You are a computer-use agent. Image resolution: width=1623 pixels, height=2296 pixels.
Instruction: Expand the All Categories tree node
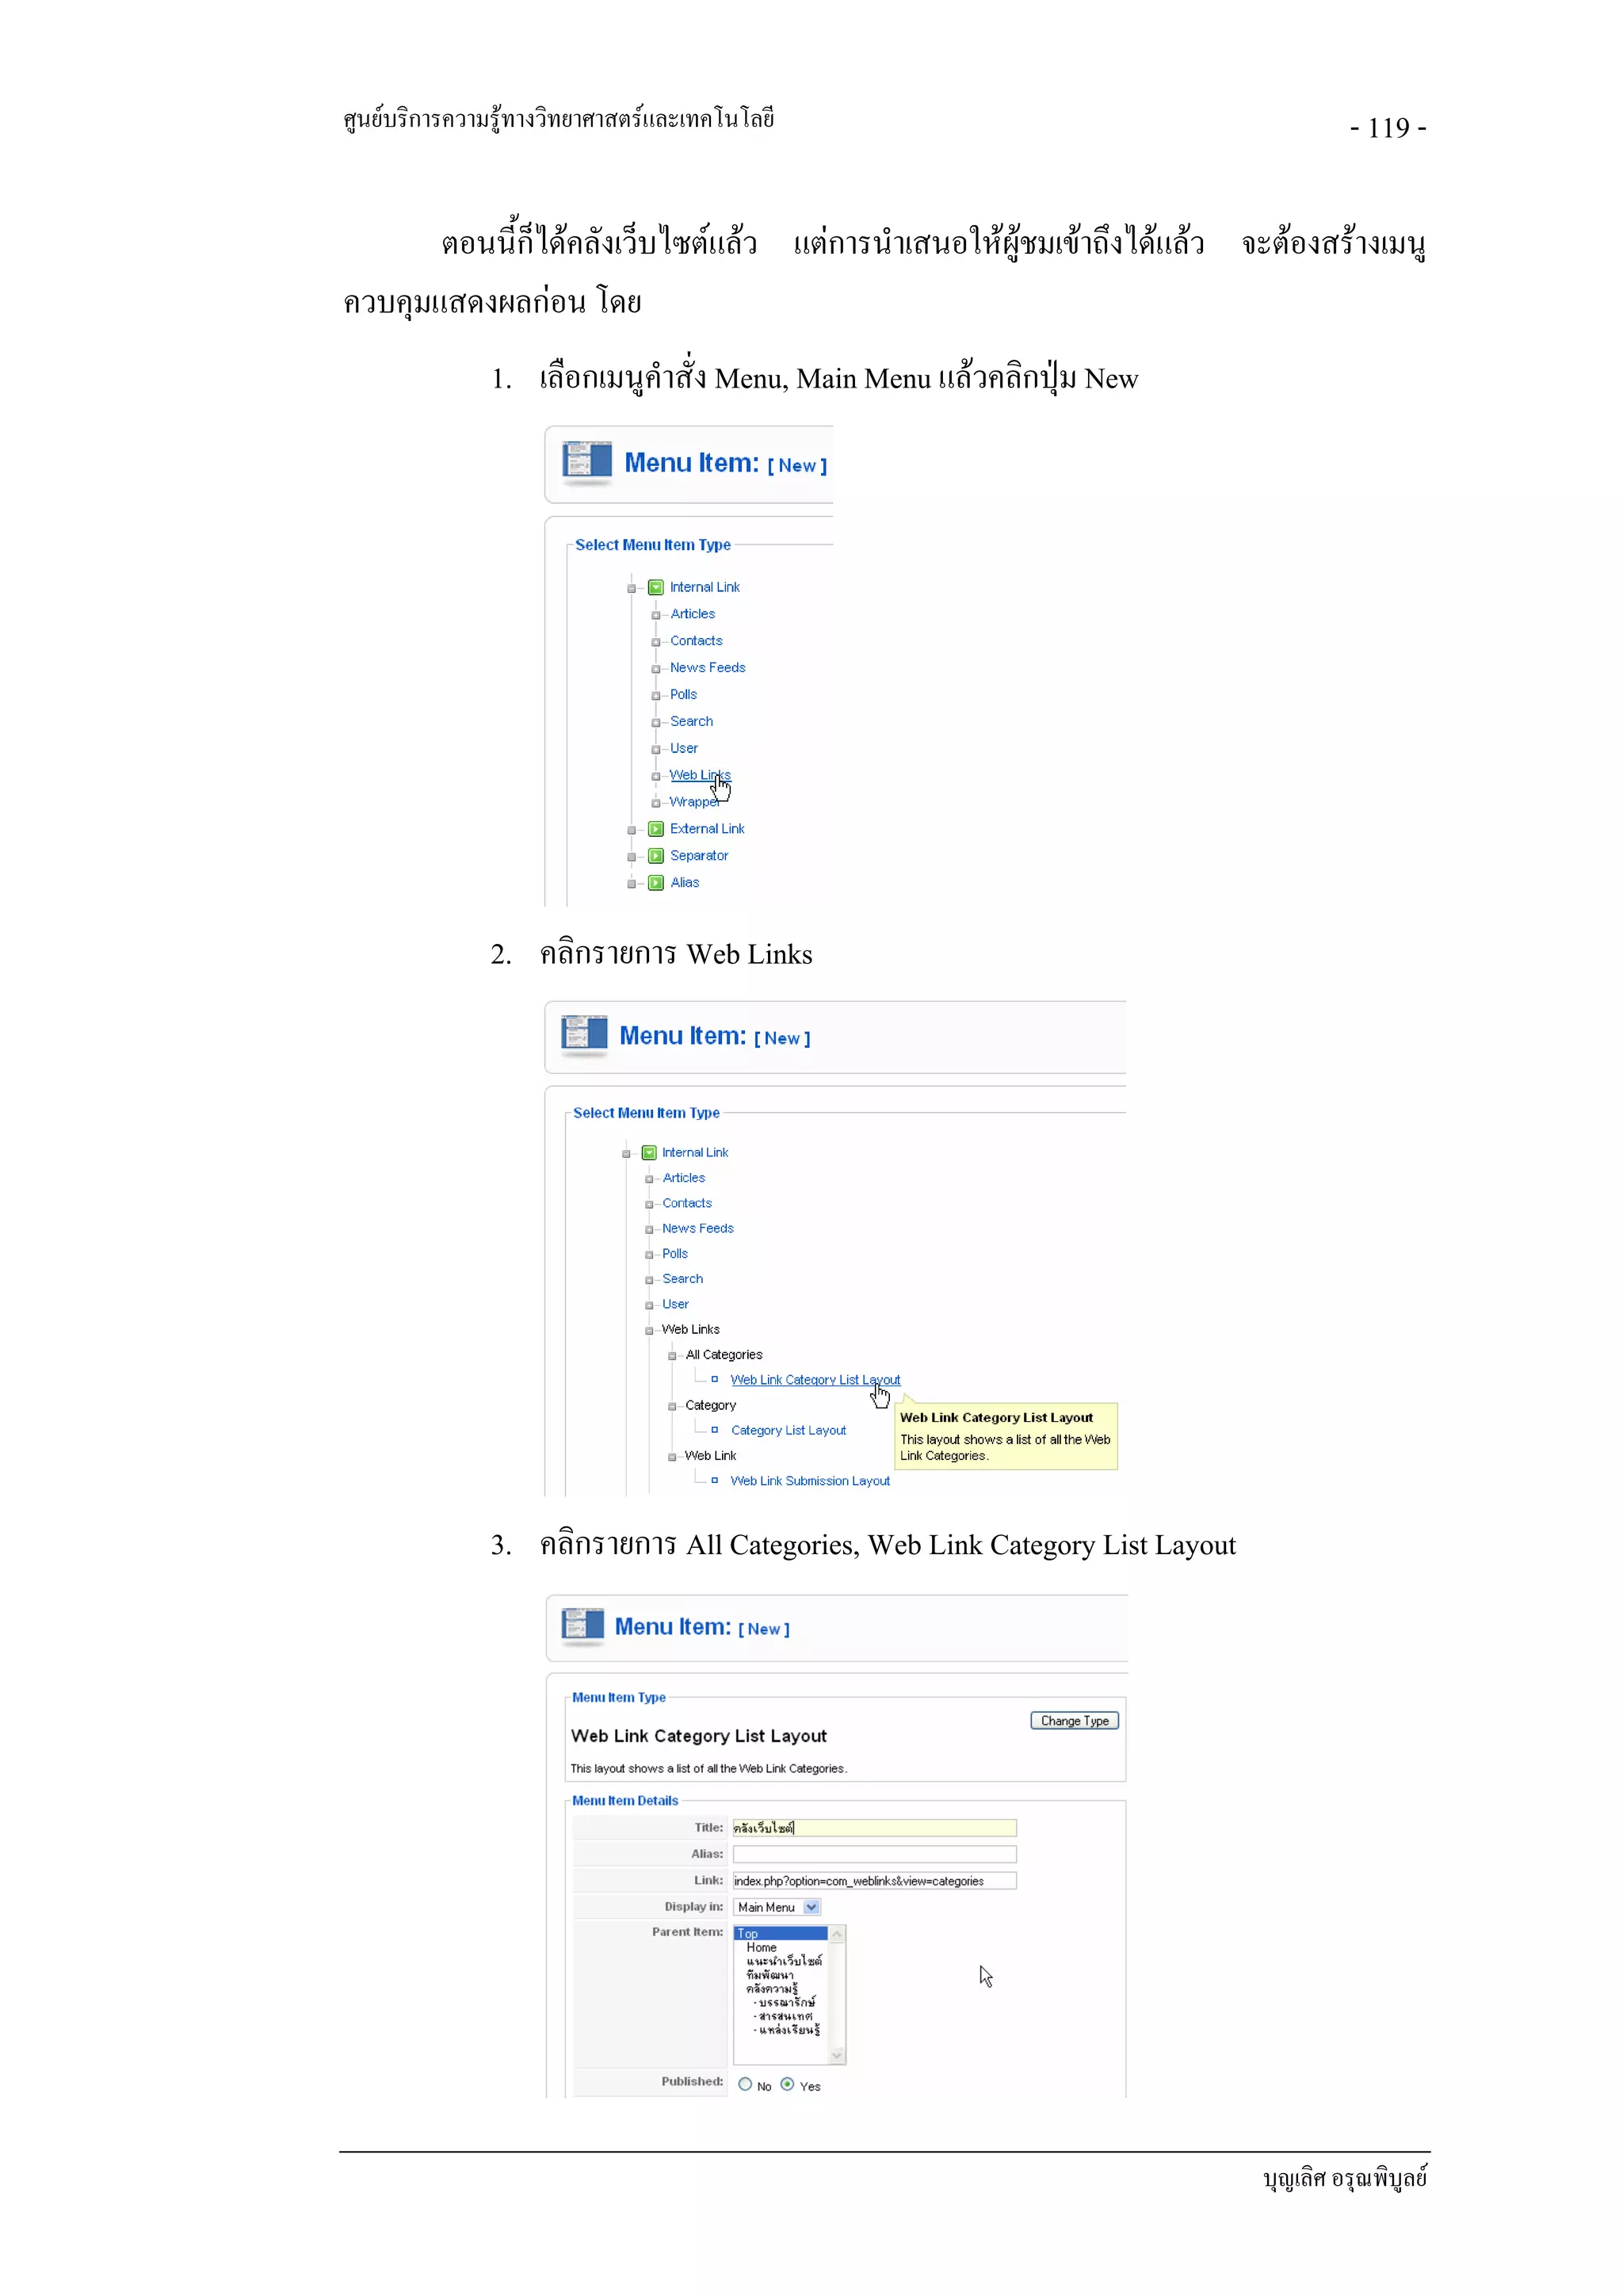(x=672, y=1356)
